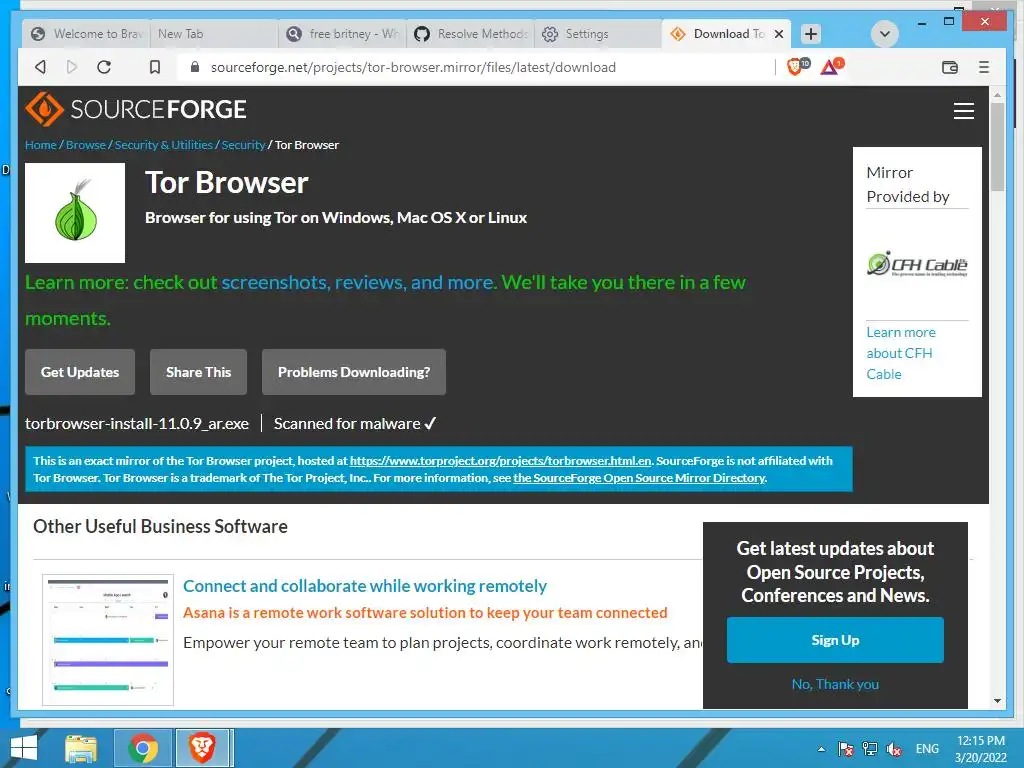The height and width of the screenshot is (768, 1024).
Task: Follow the screenshots, reviews, and more link
Action: [x=359, y=282]
